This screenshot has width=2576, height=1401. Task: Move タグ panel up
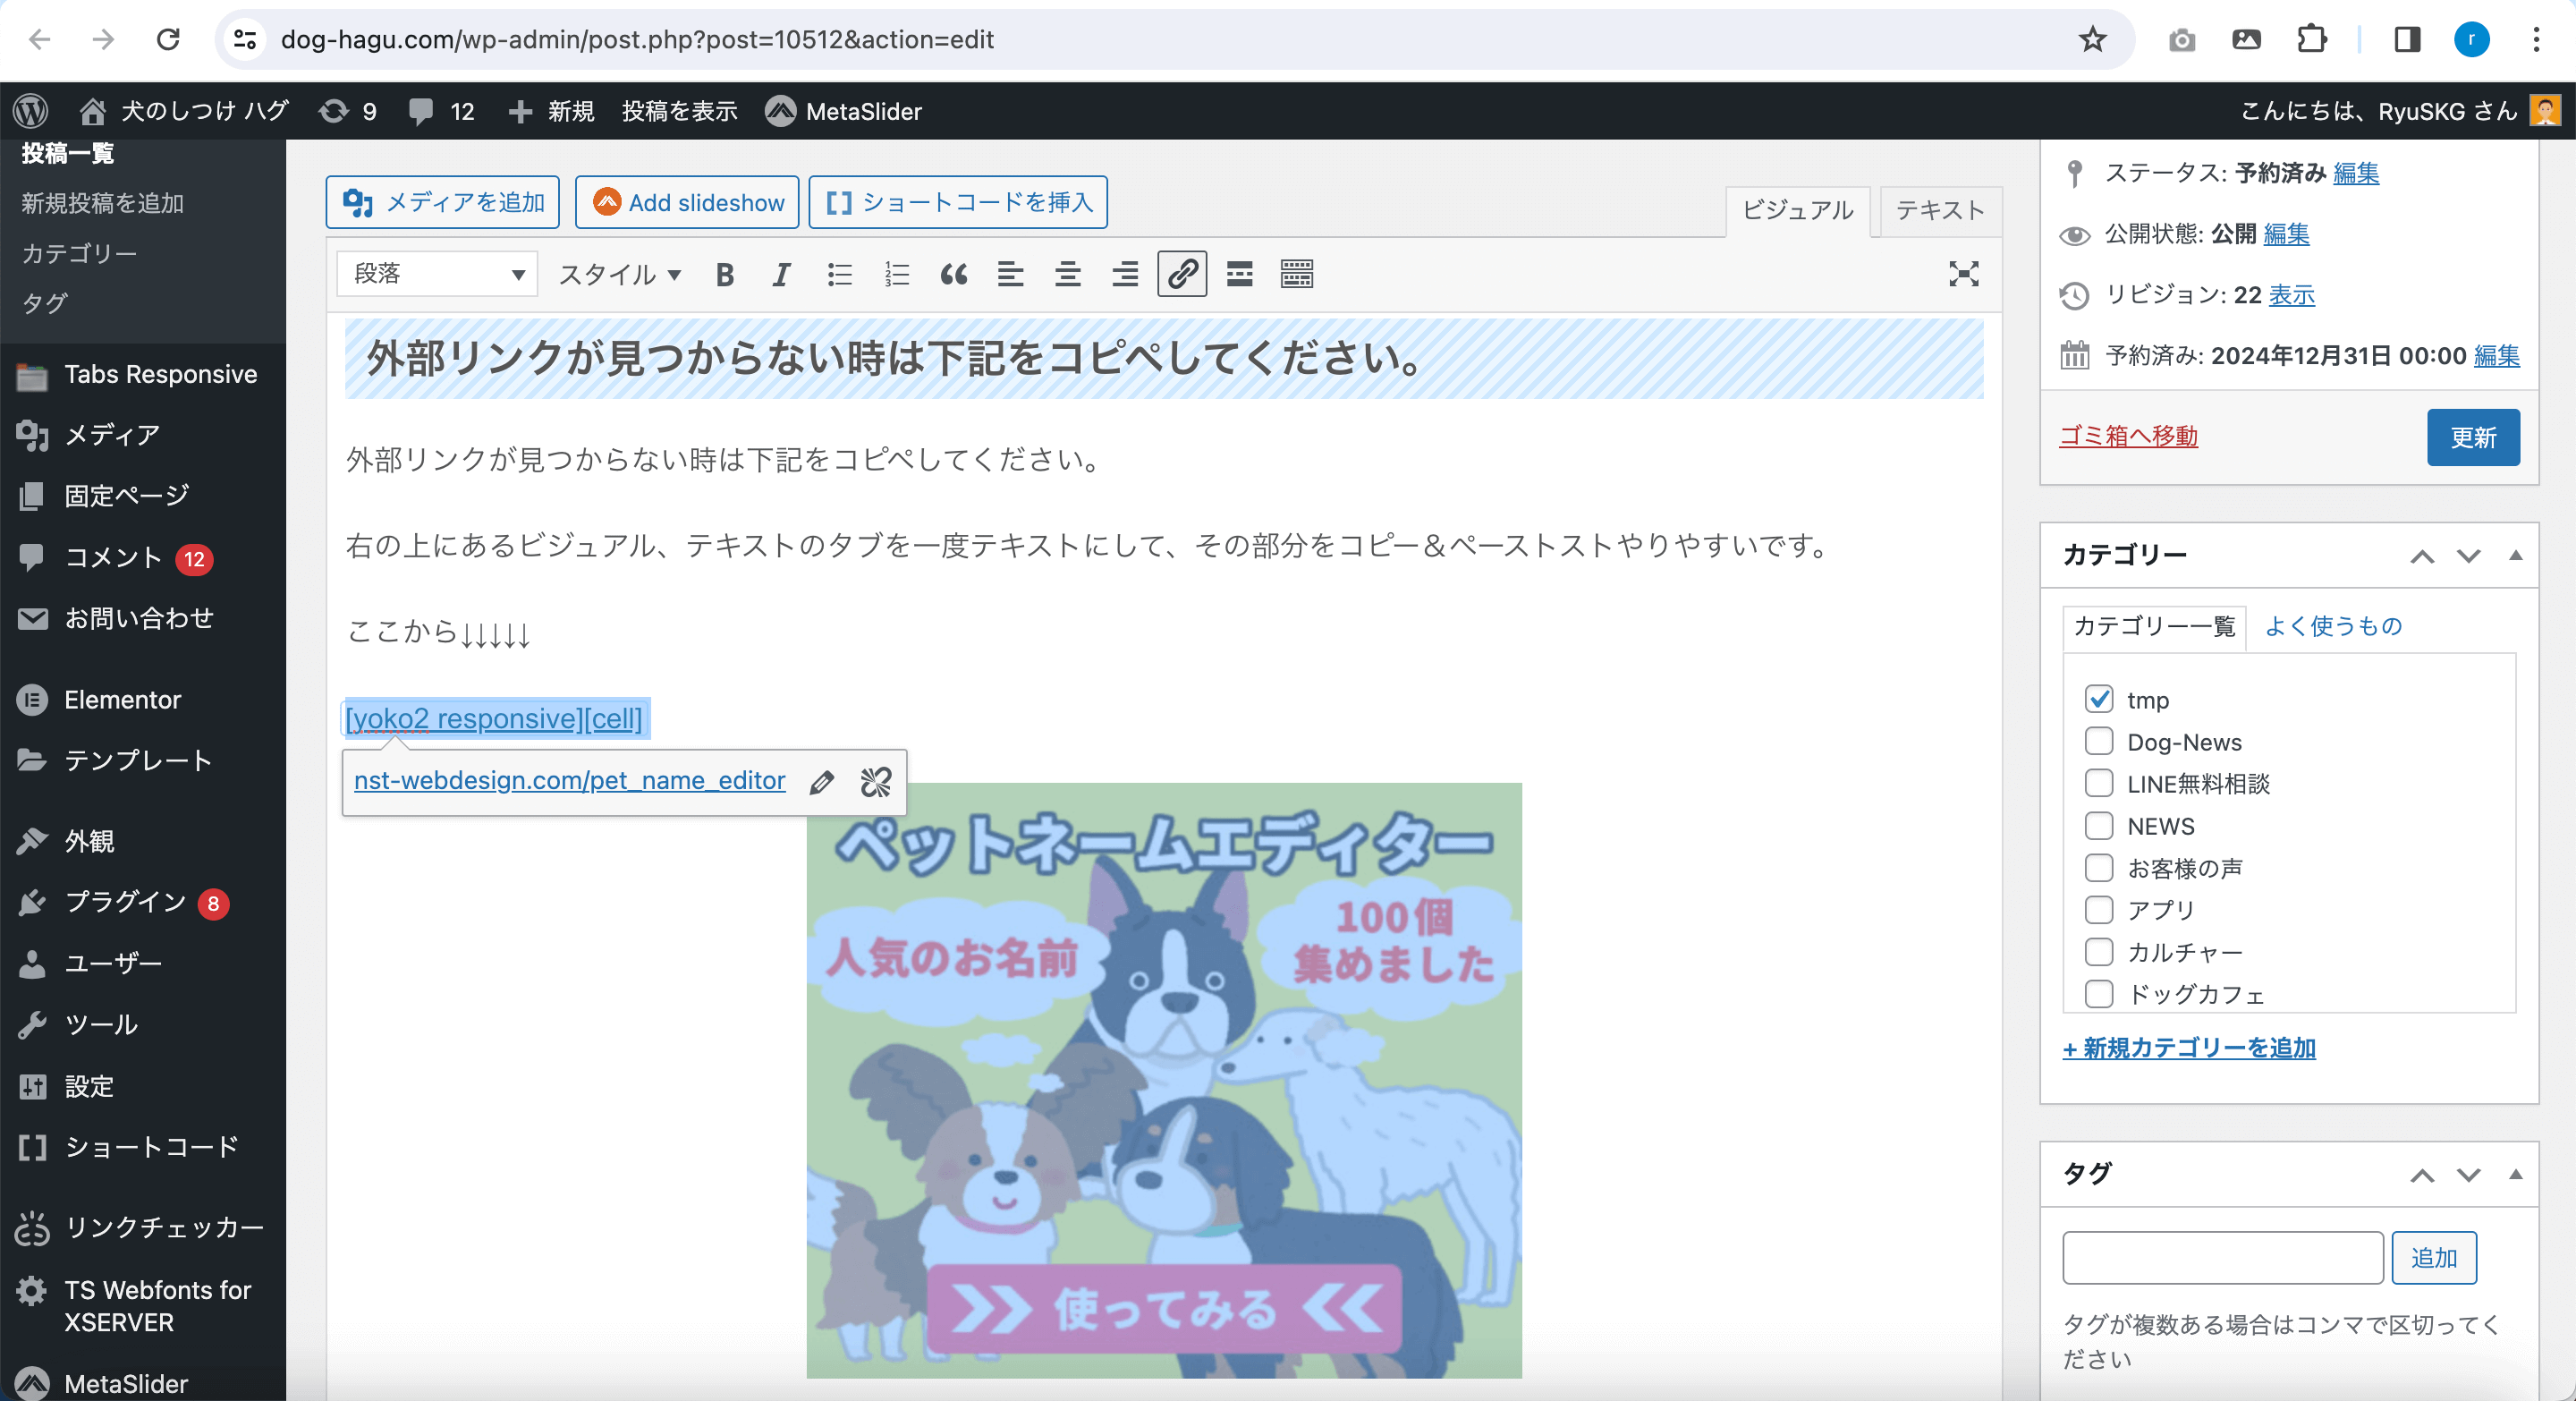2422,1175
